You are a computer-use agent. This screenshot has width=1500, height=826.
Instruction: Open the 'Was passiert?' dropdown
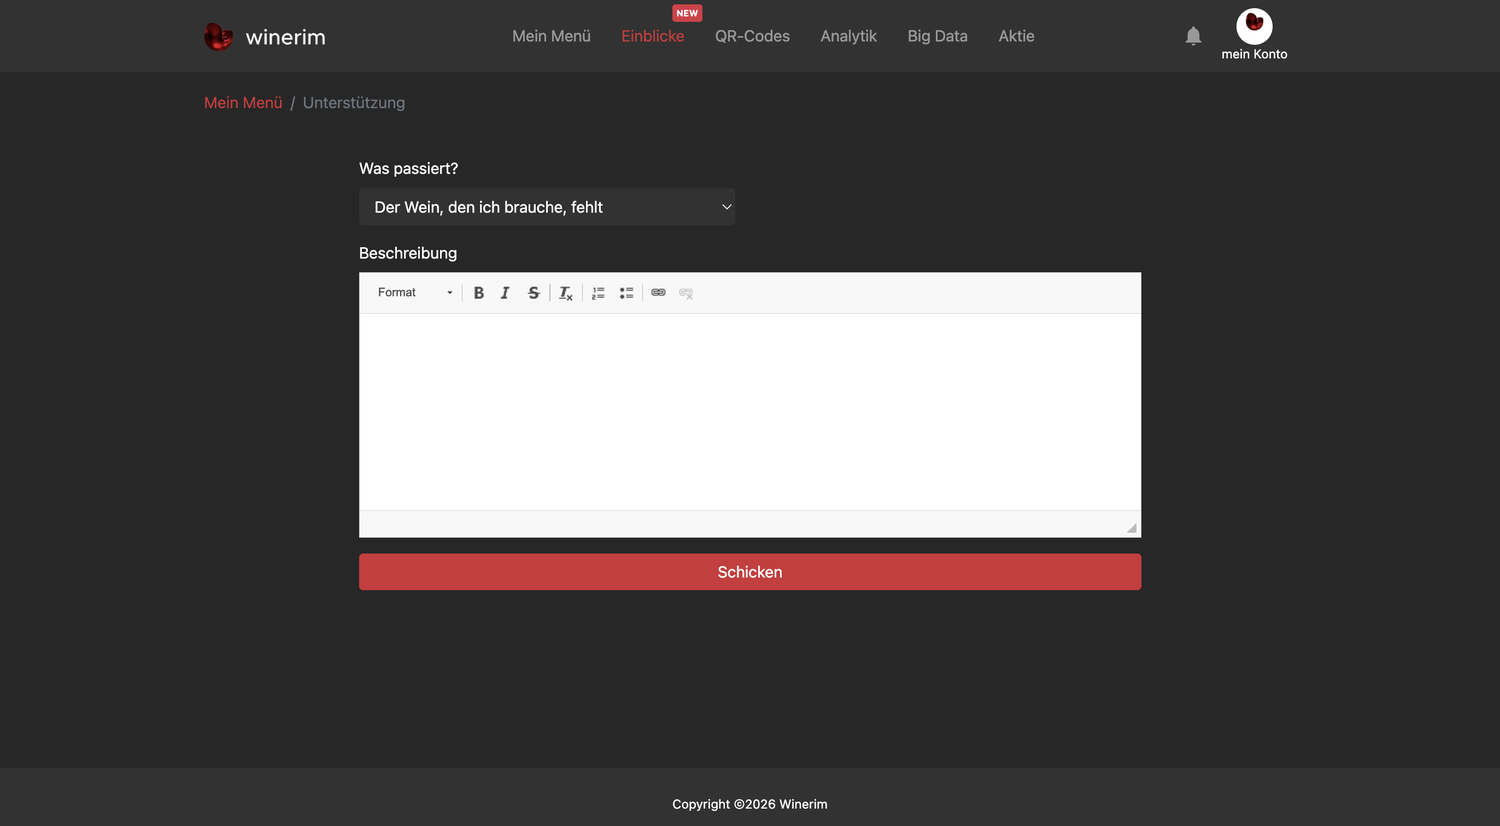click(547, 207)
